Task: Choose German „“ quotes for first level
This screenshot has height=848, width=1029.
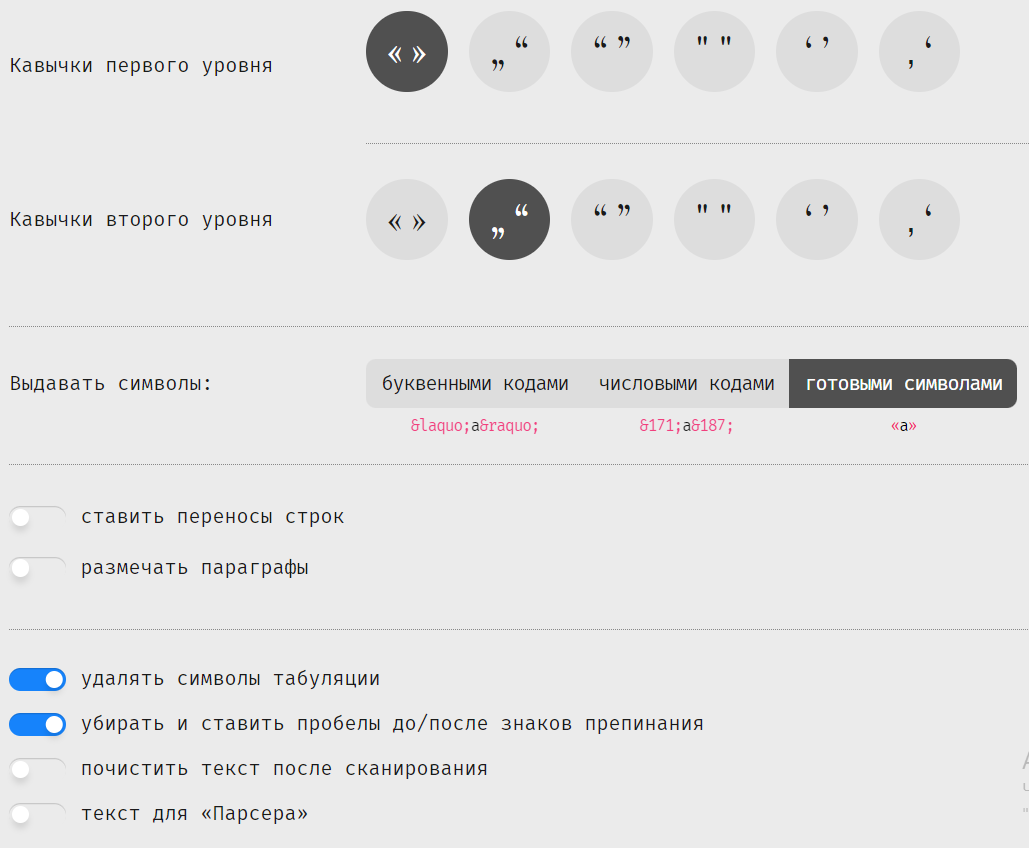Action: click(x=509, y=52)
